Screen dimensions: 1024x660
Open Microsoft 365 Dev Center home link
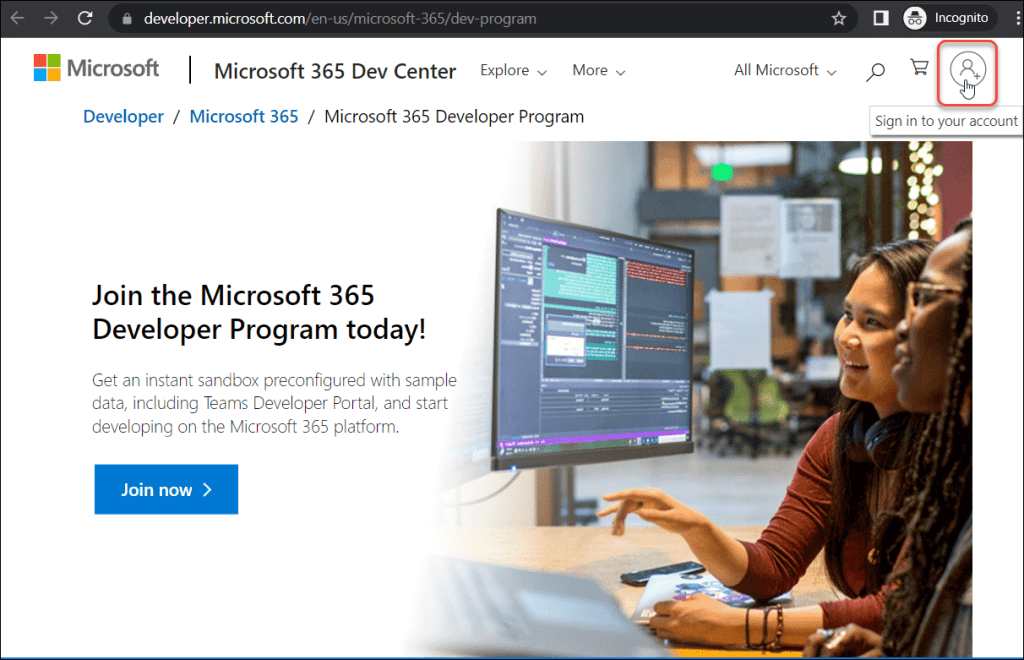[x=335, y=71]
